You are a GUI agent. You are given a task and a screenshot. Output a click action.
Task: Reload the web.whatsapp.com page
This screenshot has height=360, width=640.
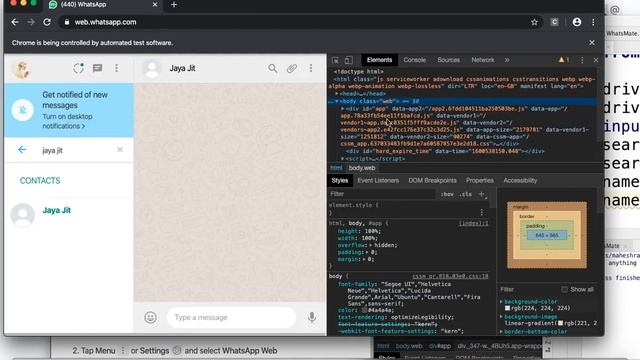(x=47, y=22)
